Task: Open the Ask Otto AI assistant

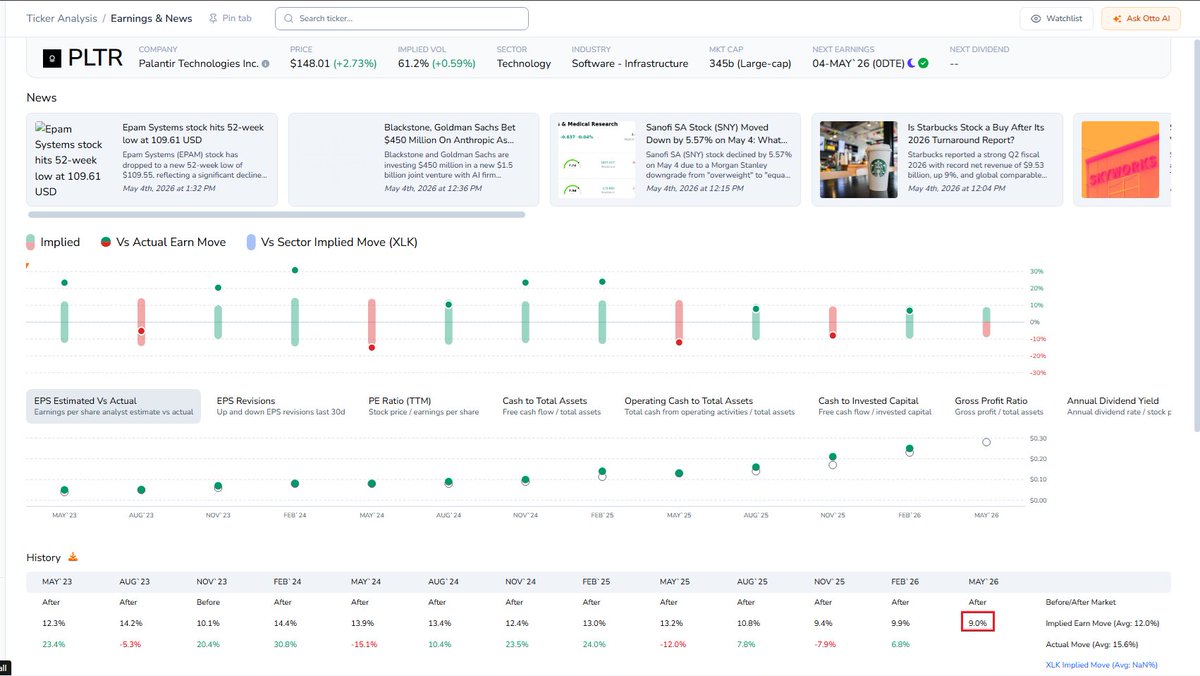Action: pos(1140,19)
